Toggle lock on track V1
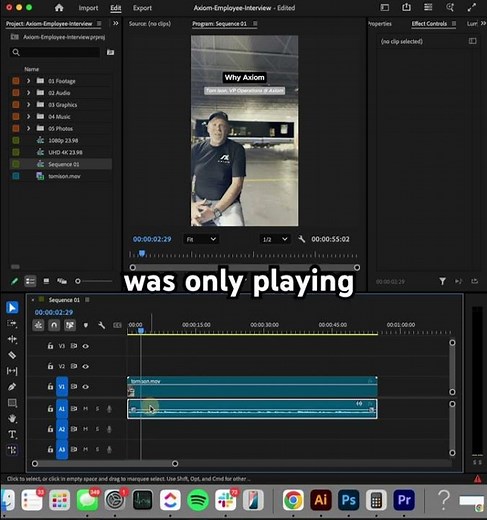Screen dimensions: 487x520 pyautogui.click(x=50, y=387)
